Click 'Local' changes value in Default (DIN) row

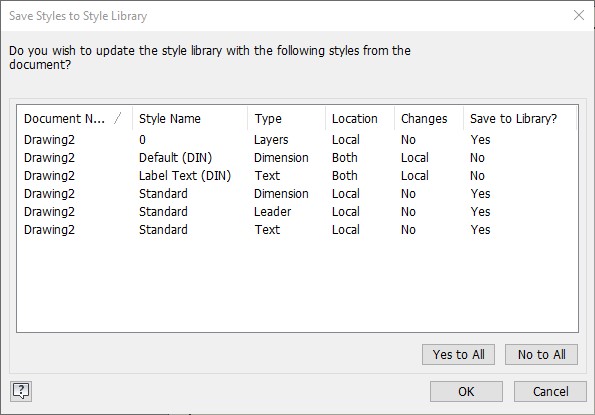tap(415, 157)
